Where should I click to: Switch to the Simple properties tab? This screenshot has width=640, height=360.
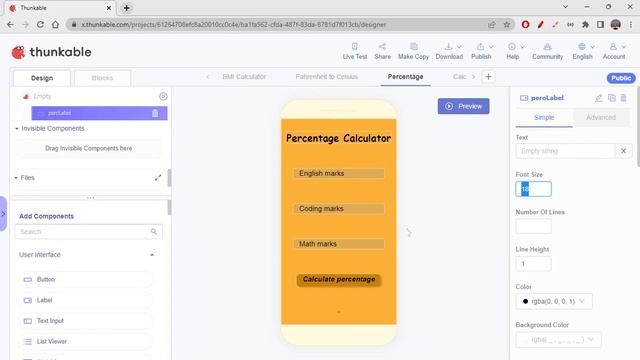pos(544,118)
